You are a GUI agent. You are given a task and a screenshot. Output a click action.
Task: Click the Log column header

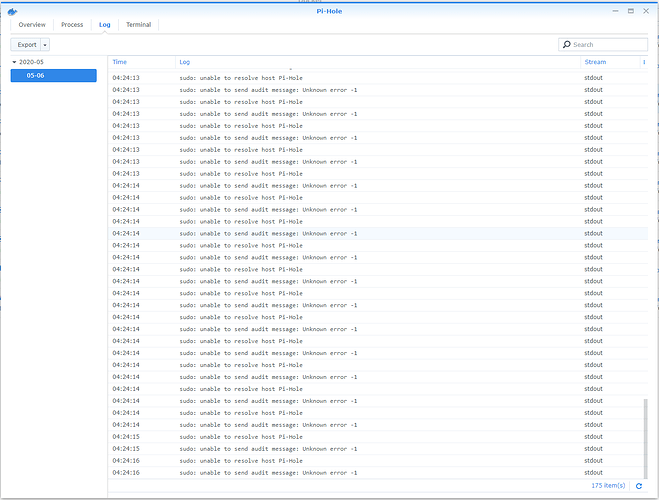[185, 62]
